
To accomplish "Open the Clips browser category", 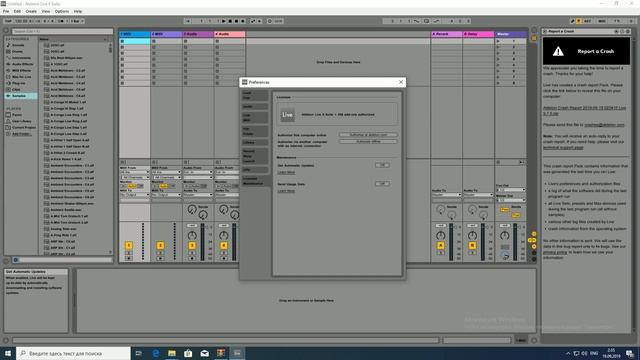I will pyautogui.click(x=16, y=89).
